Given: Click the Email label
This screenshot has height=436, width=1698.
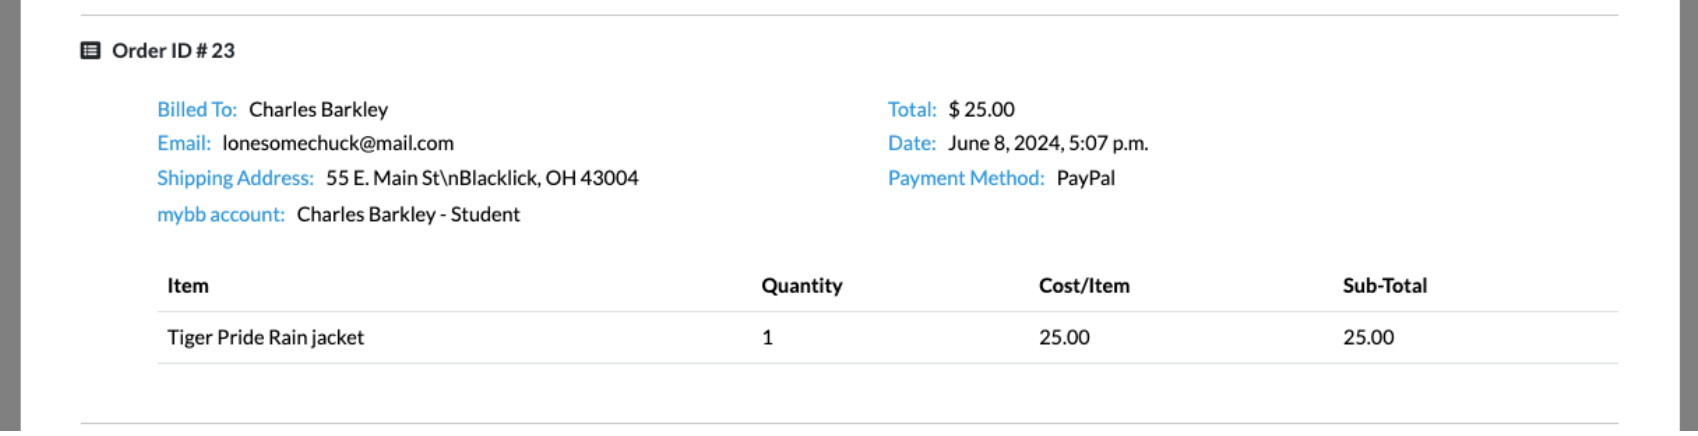Looking at the screenshot, I should [x=184, y=144].
